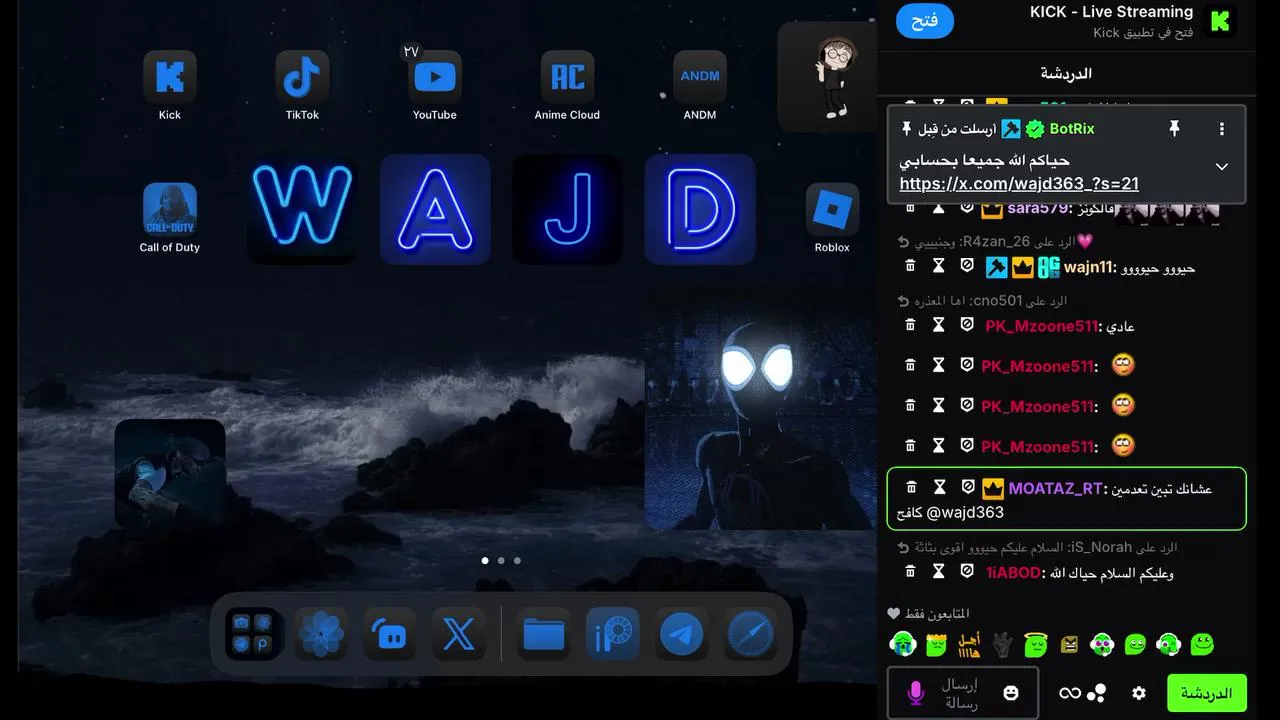Ban wajn11 using the shield icon

coord(967,266)
